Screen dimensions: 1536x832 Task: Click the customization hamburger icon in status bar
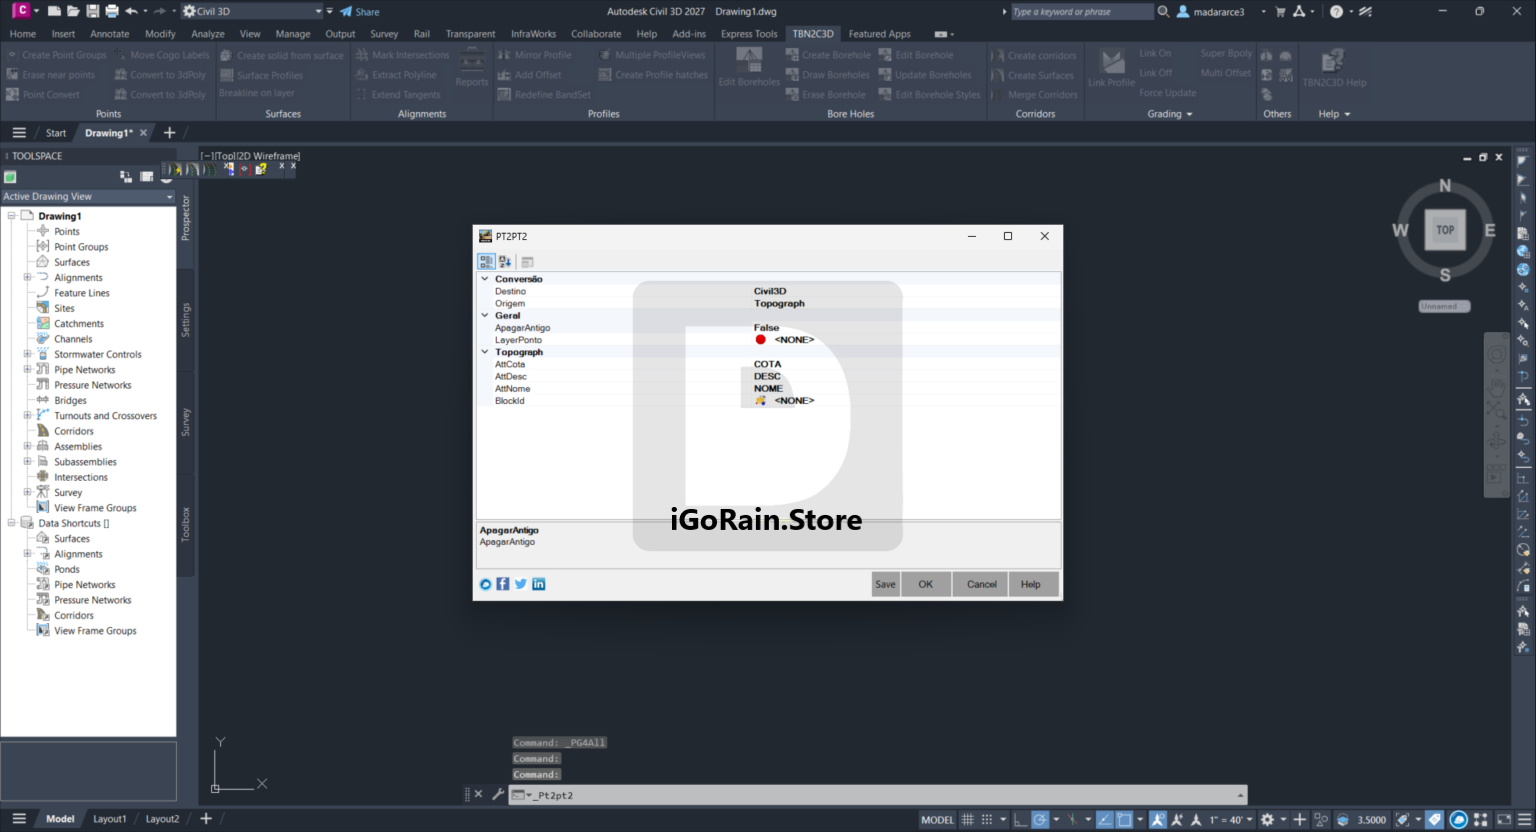(1524, 820)
